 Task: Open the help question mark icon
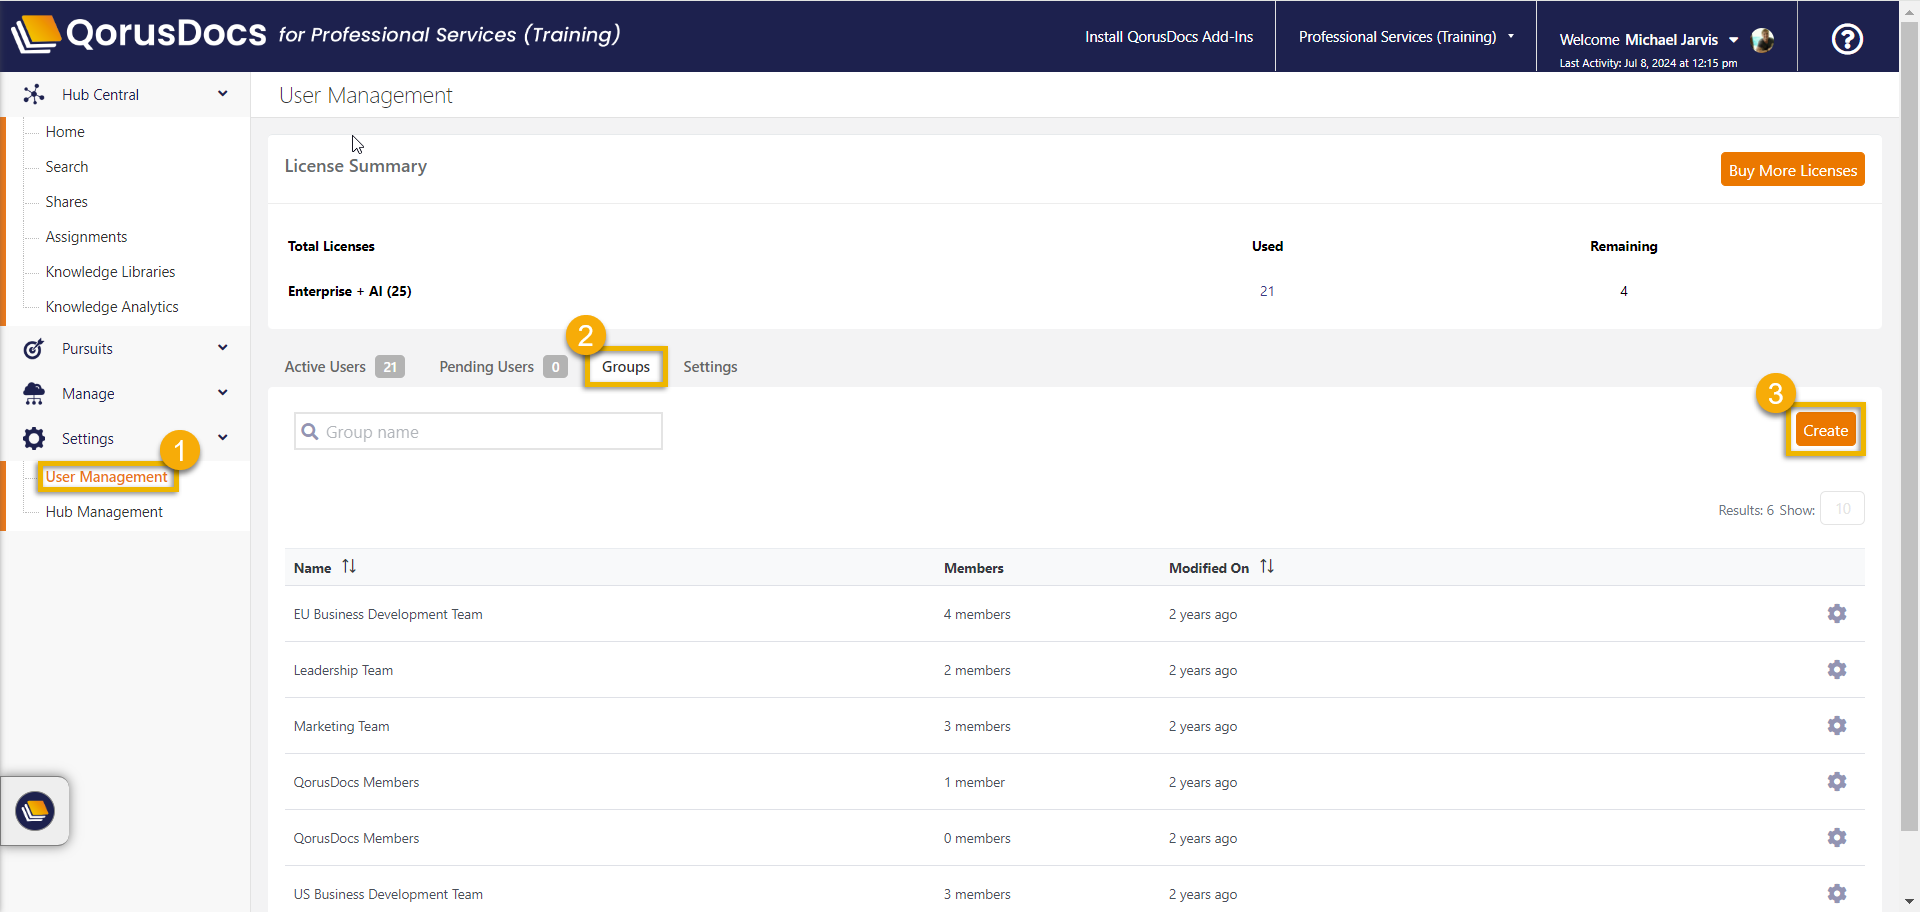[x=1847, y=39]
